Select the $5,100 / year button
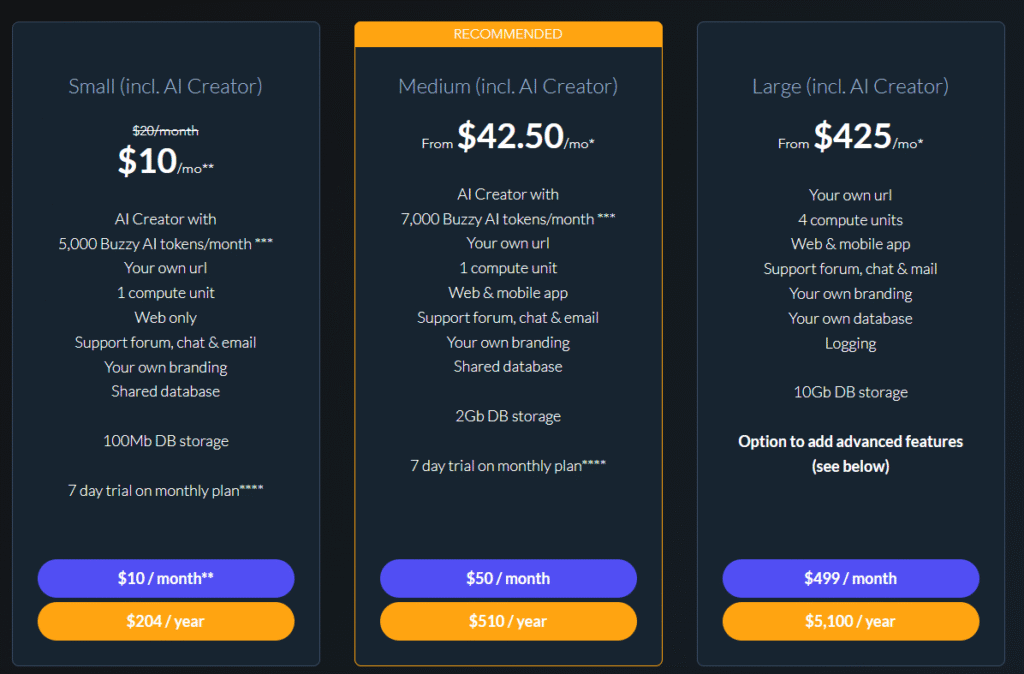Screen dimensions: 1024x674 850,621
